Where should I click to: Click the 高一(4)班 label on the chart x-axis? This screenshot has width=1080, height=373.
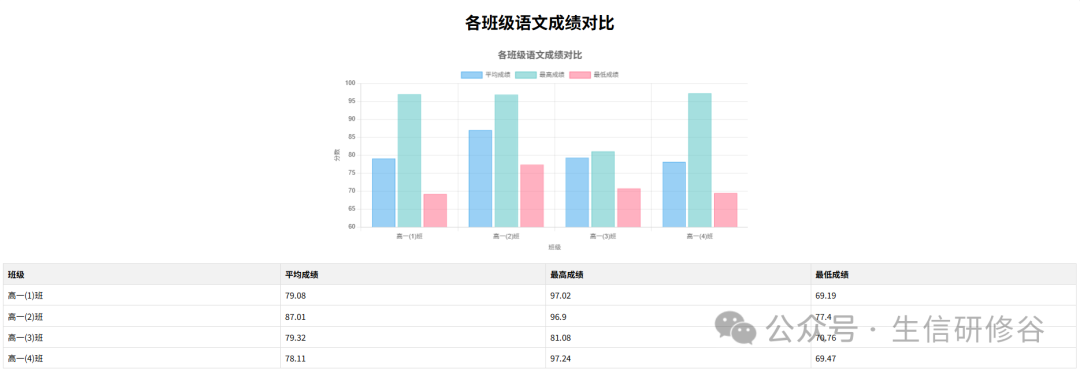pos(700,236)
